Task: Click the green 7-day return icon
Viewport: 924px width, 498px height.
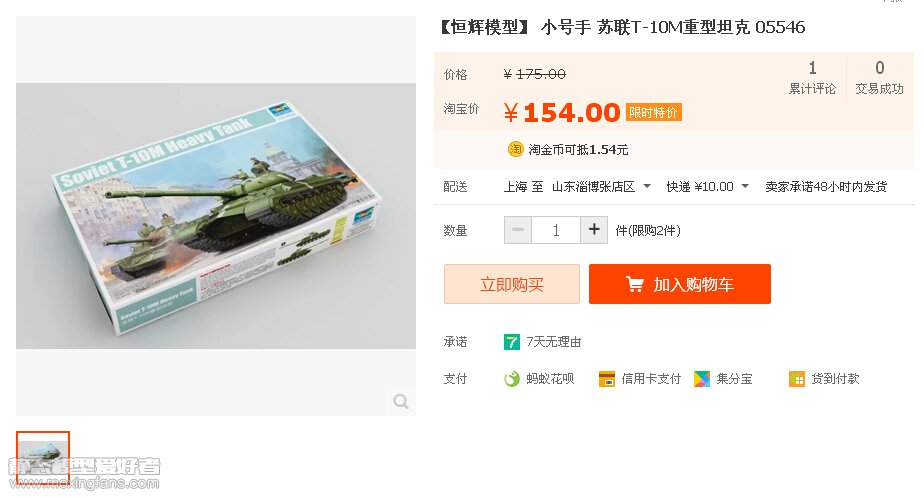Action: pyautogui.click(x=512, y=342)
